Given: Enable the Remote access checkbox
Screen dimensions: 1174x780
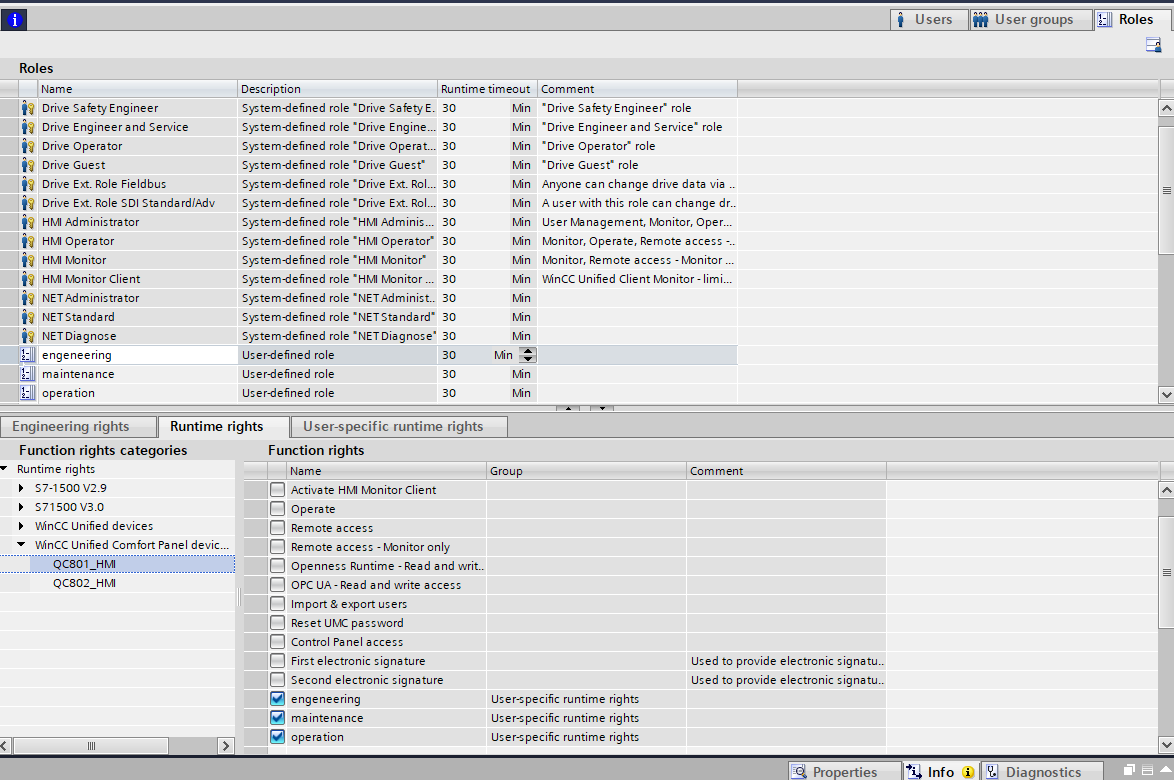Looking at the screenshot, I should click(278, 528).
